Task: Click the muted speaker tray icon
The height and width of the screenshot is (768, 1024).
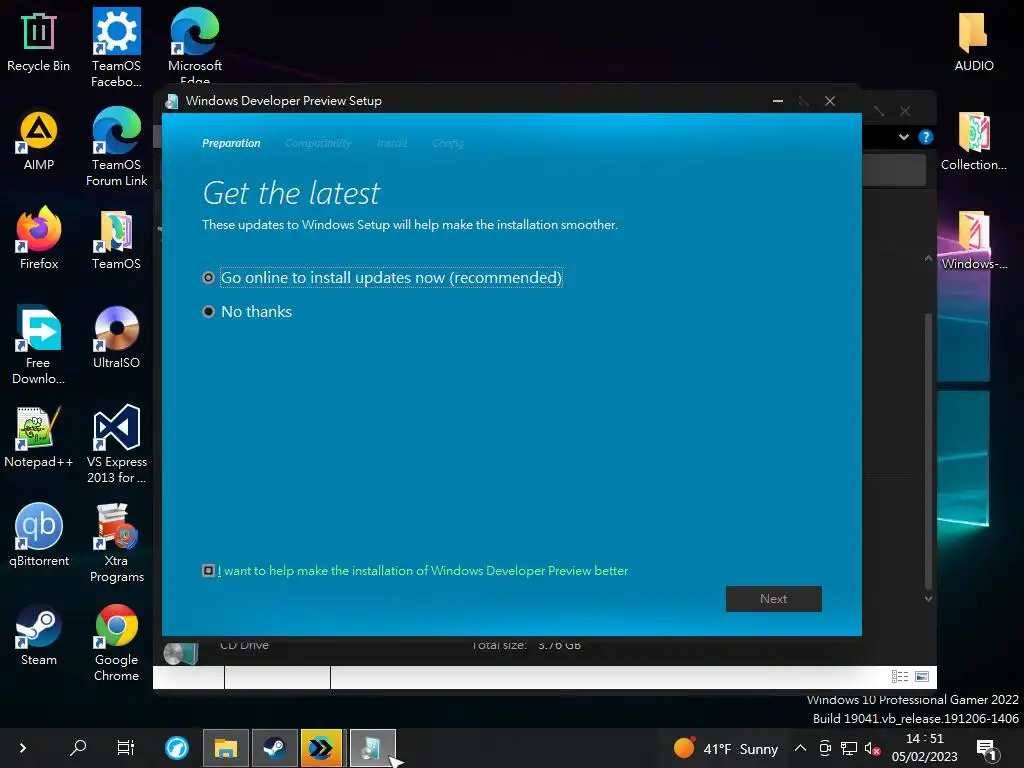Action: (872, 748)
